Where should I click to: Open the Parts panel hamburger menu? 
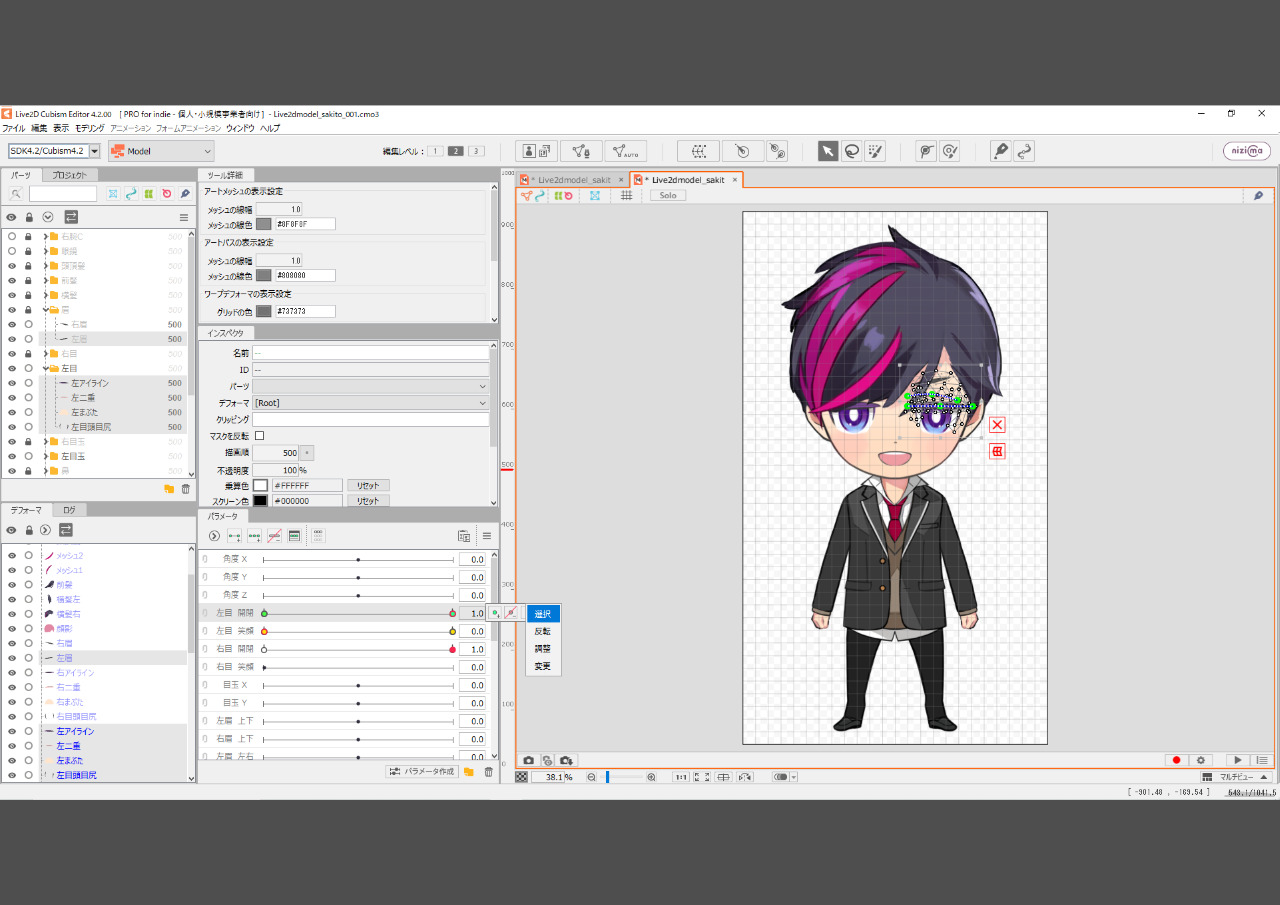pyautogui.click(x=184, y=217)
